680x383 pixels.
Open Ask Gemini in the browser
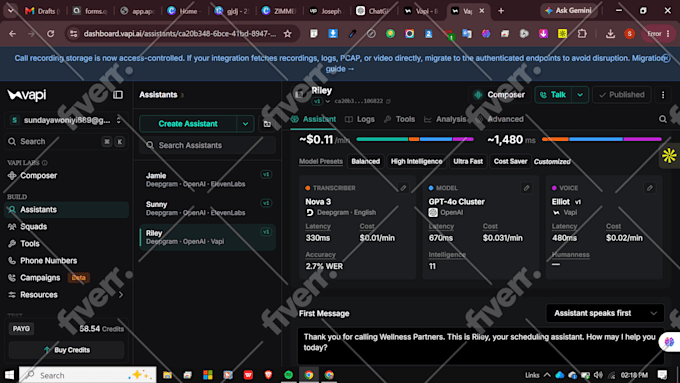point(569,10)
